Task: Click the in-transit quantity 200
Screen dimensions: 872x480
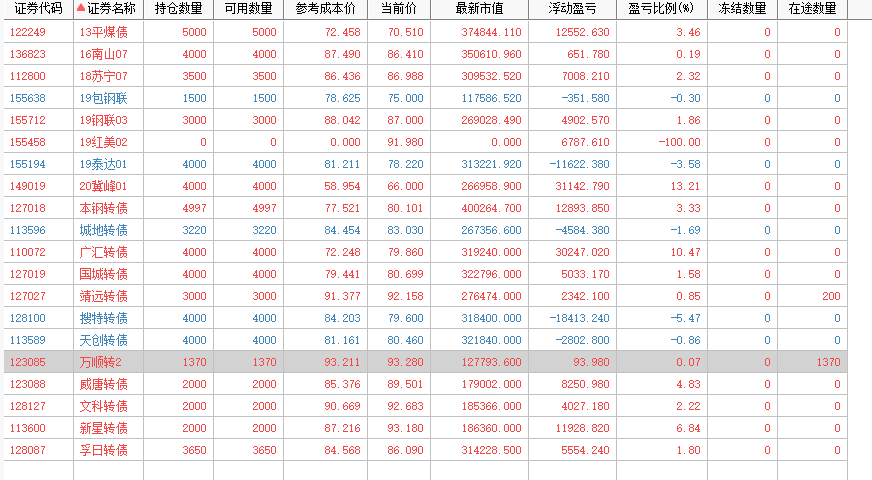Action: [x=831, y=296]
